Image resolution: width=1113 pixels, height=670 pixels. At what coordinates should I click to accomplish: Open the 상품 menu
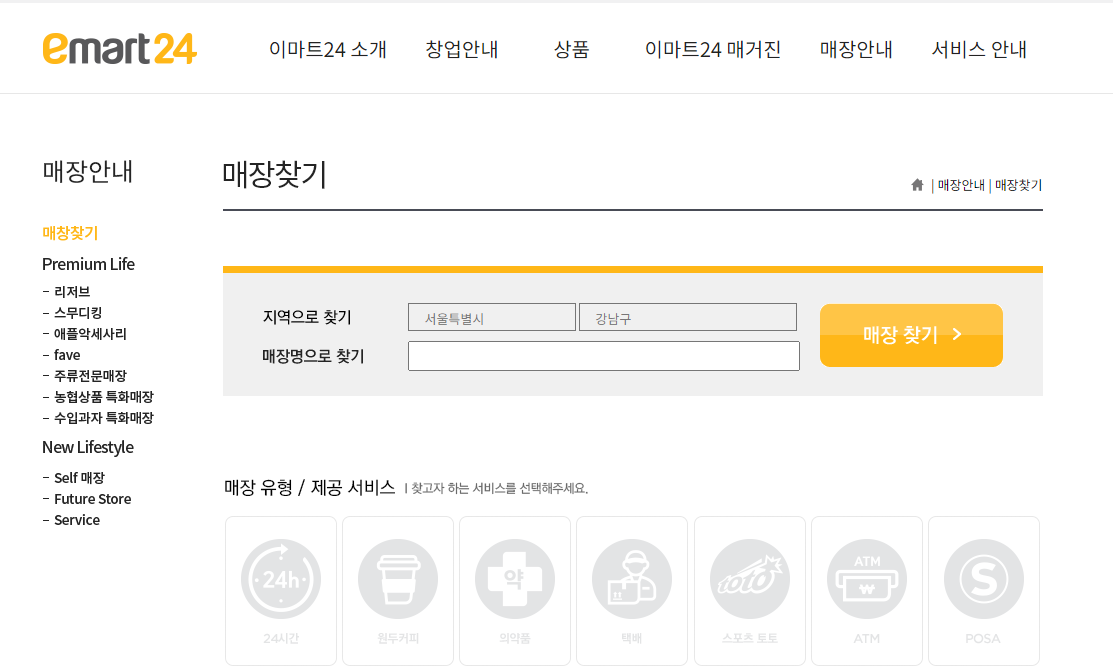pos(571,50)
